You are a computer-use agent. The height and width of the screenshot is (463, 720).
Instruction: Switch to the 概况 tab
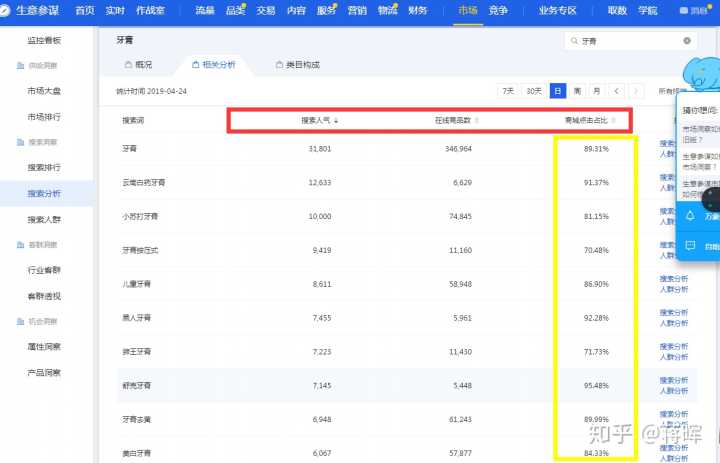(x=140, y=65)
